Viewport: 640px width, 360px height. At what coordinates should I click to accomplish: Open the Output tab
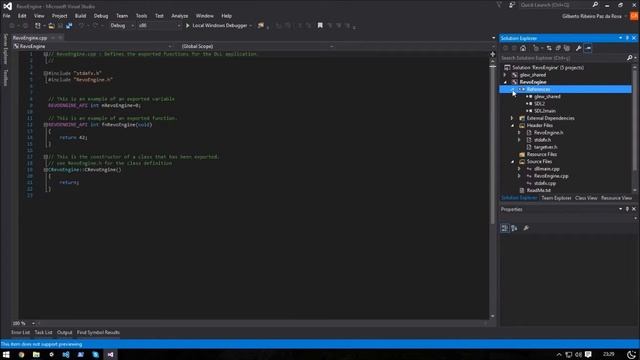pos(64,332)
